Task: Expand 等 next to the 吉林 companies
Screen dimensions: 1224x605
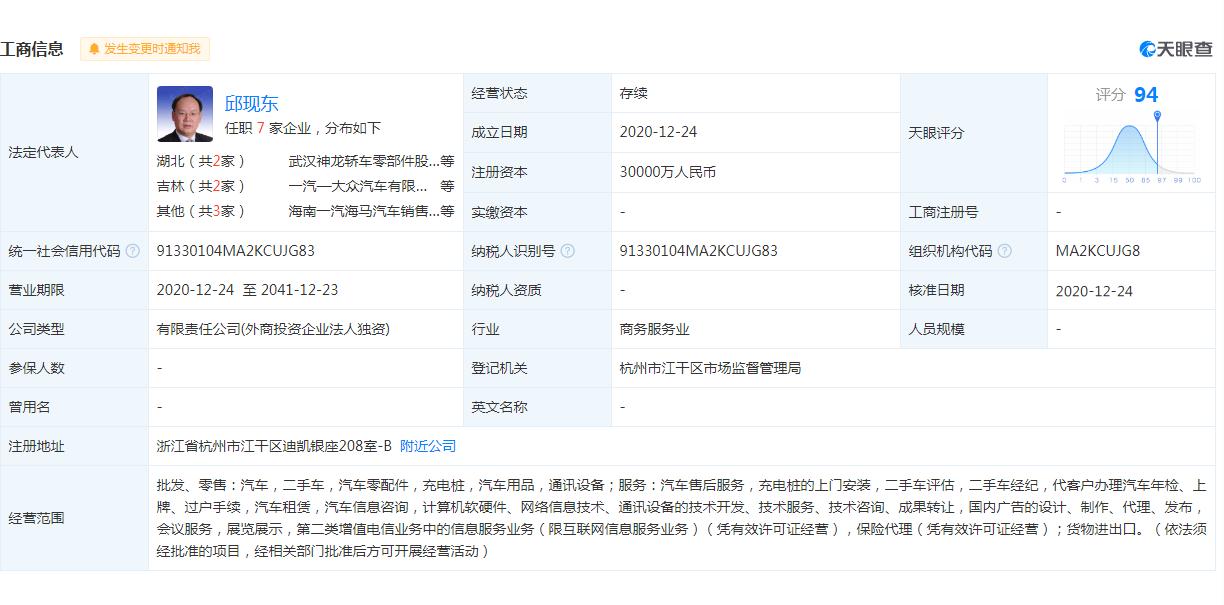Action: [447, 186]
